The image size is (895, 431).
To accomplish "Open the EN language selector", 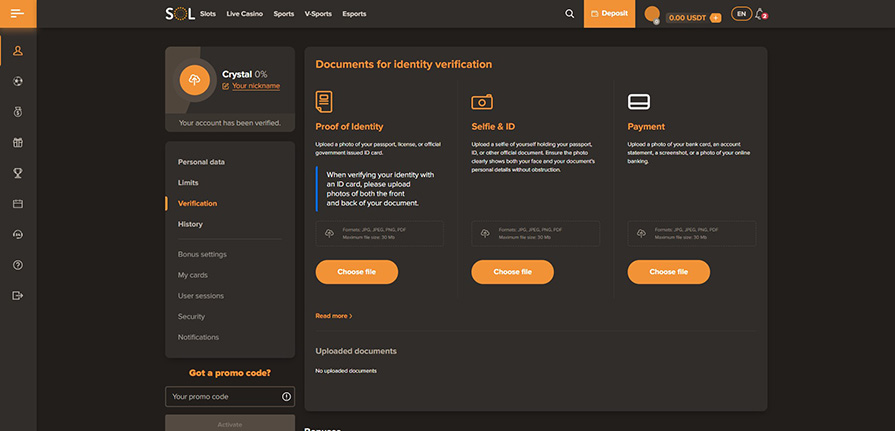I will [x=741, y=14].
